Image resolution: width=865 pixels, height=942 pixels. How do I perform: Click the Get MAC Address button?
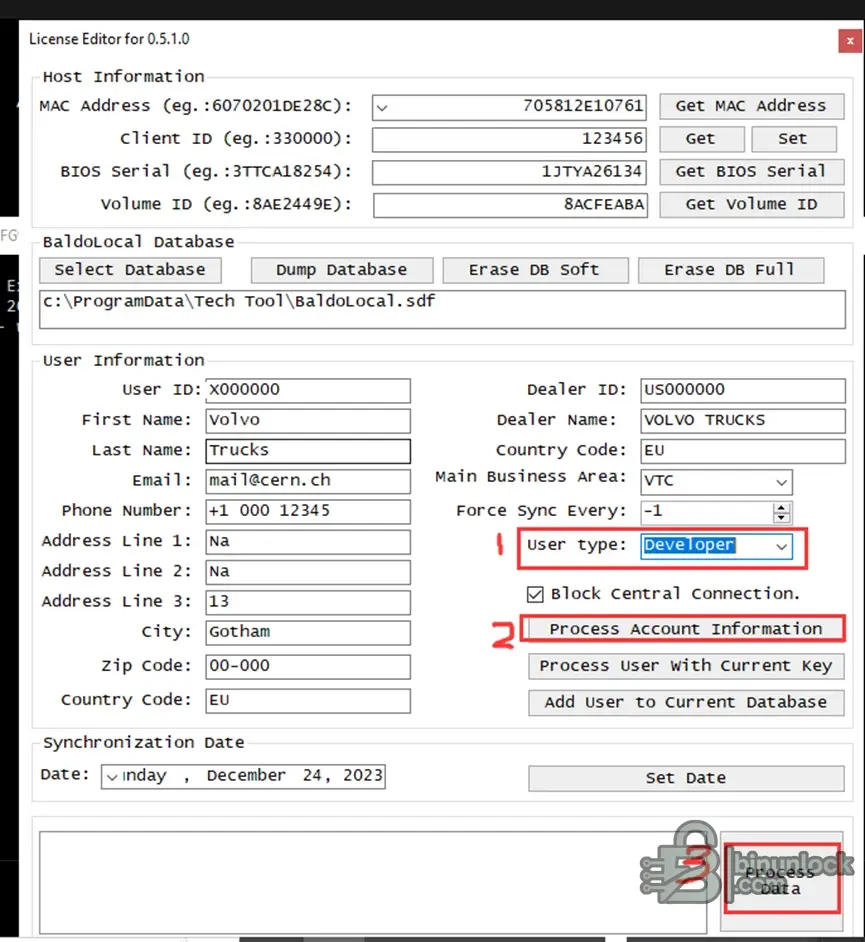point(751,106)
